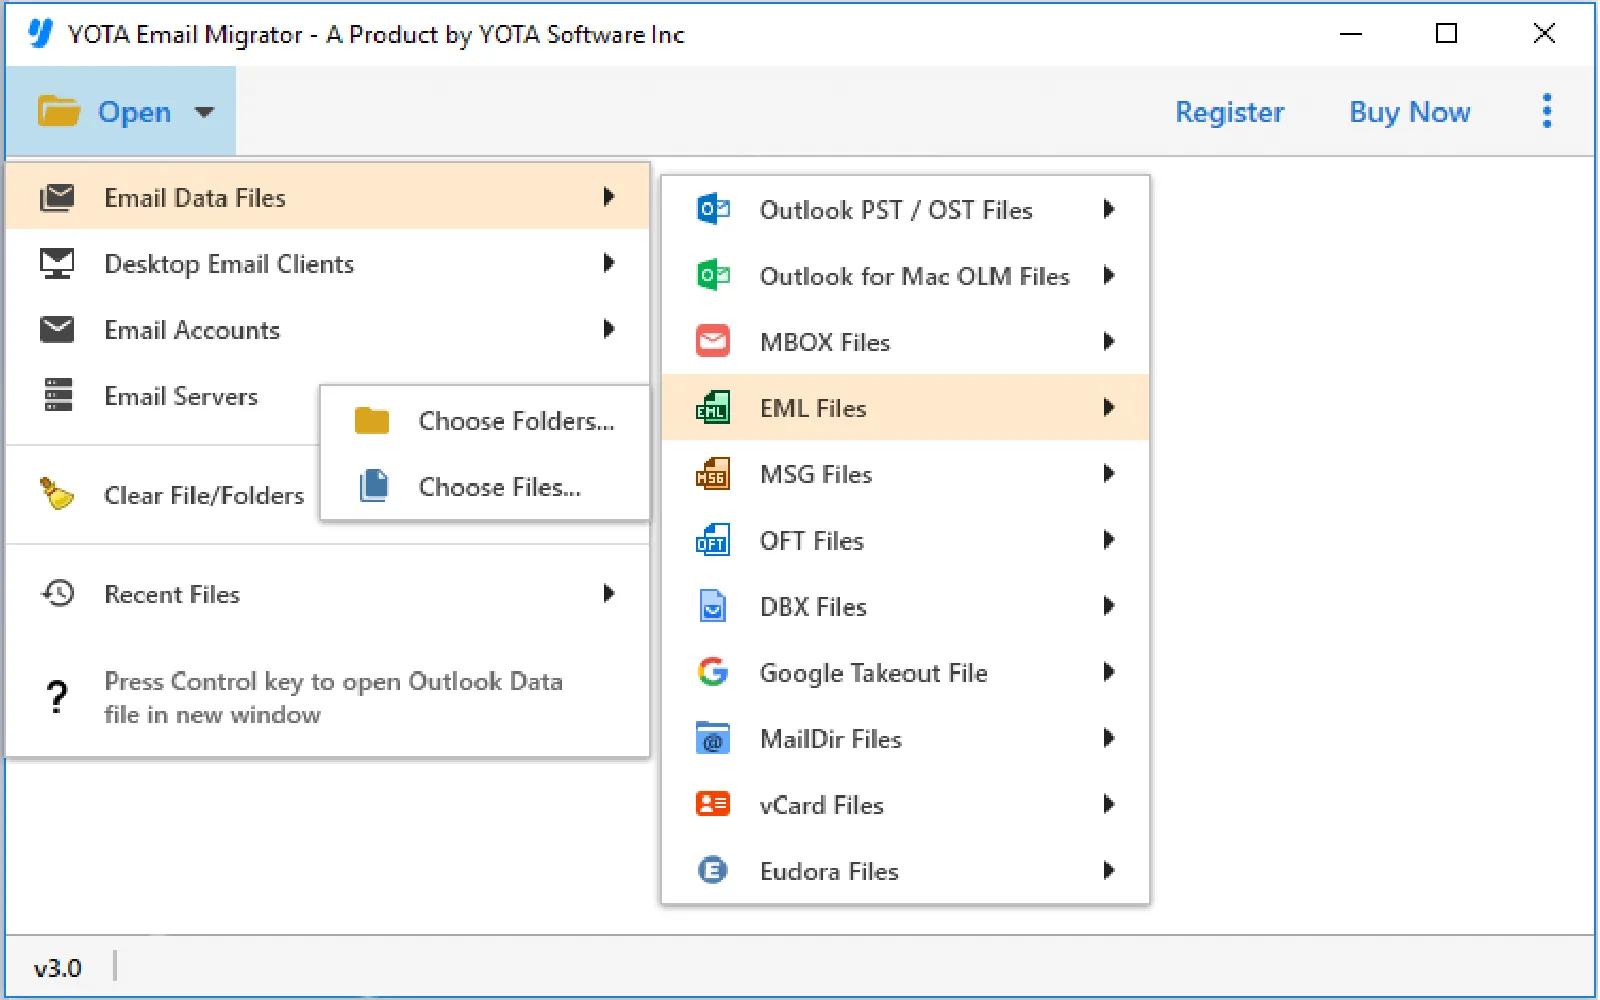This screenshot has width=1600, height=1000.
Task: Expand the Desktop Email Clients submenu arrow
Action: (608, 262)
